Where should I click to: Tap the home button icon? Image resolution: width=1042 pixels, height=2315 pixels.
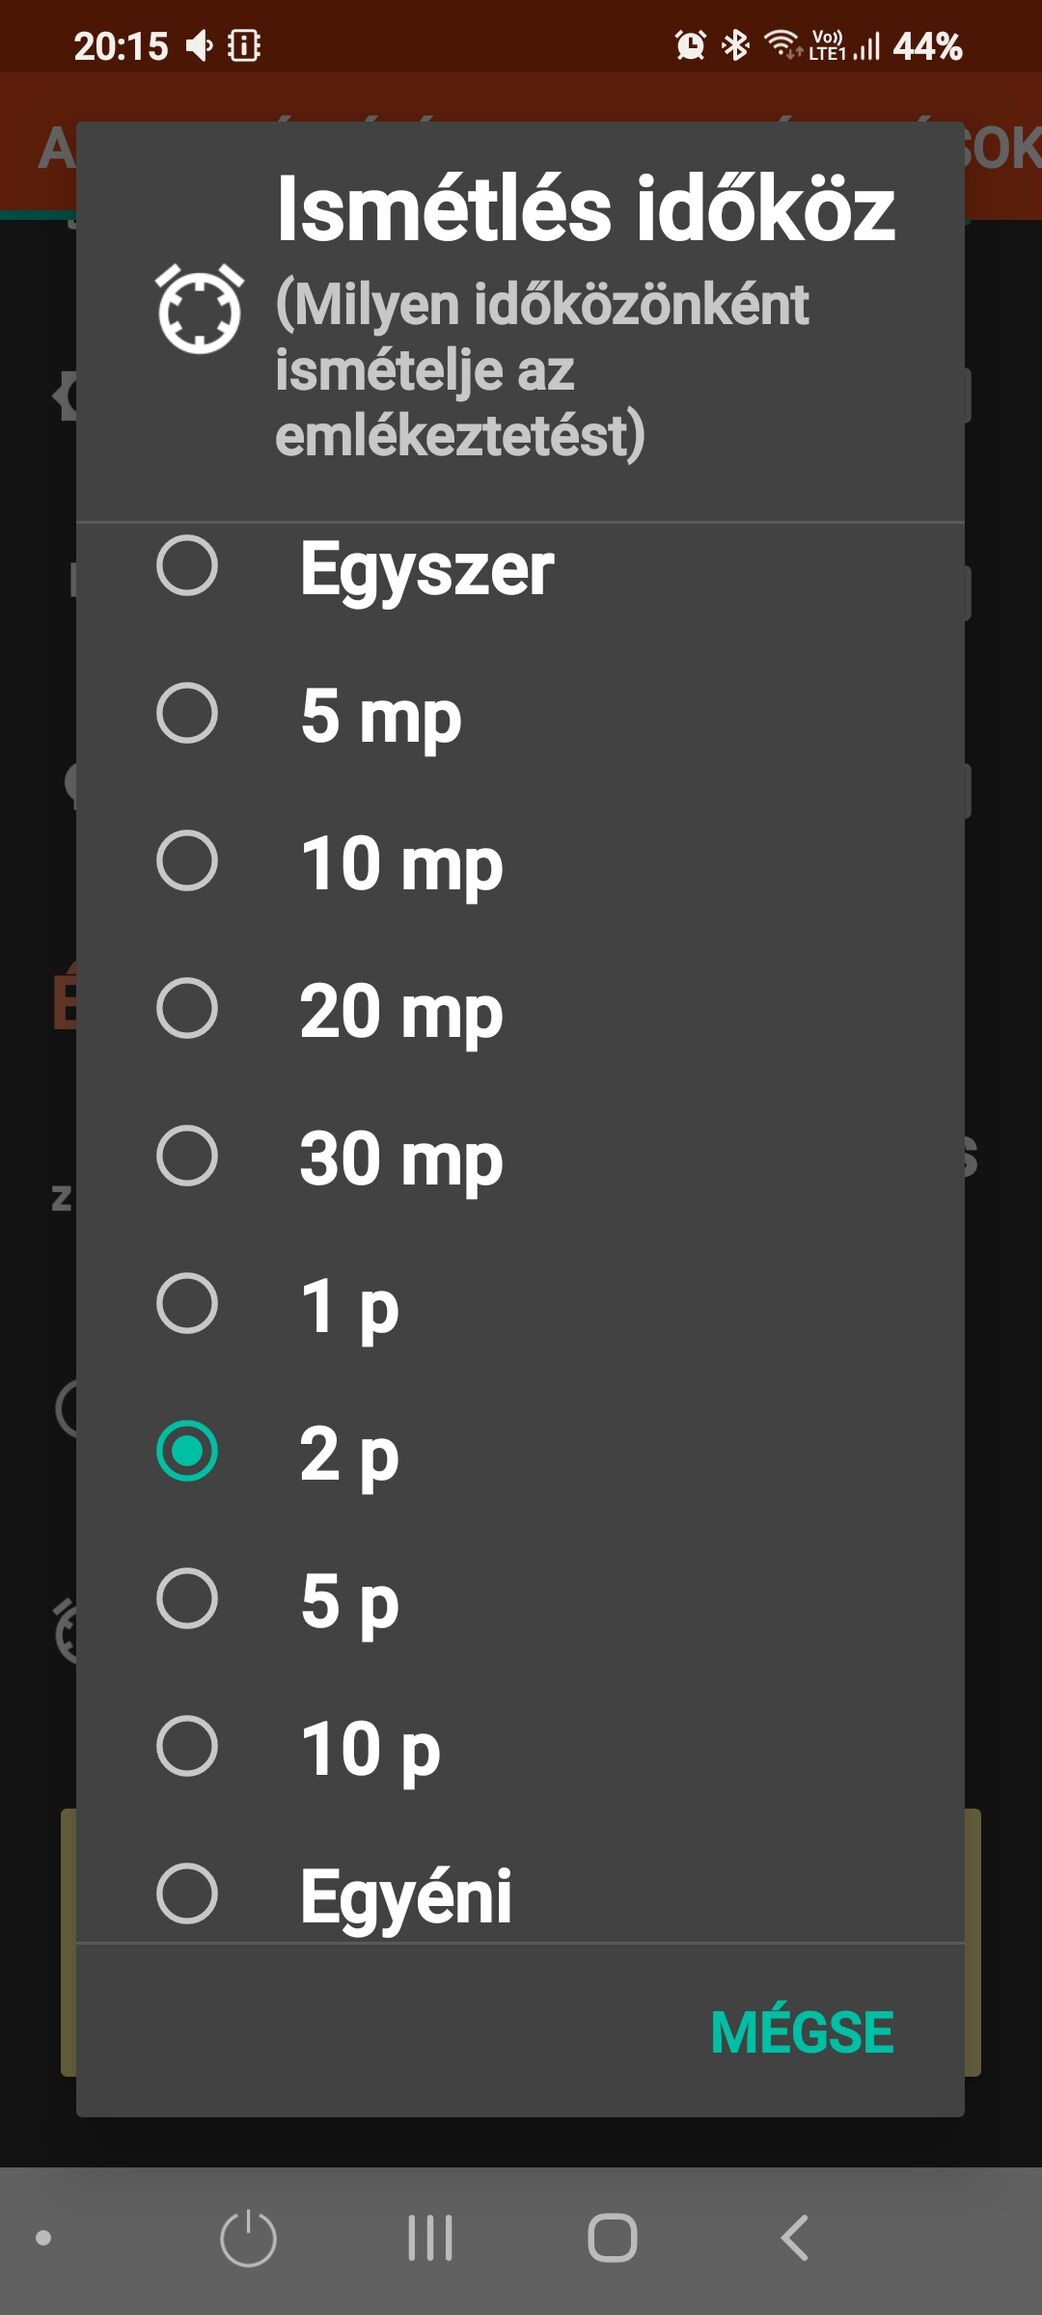click(x=612, y=2238)
